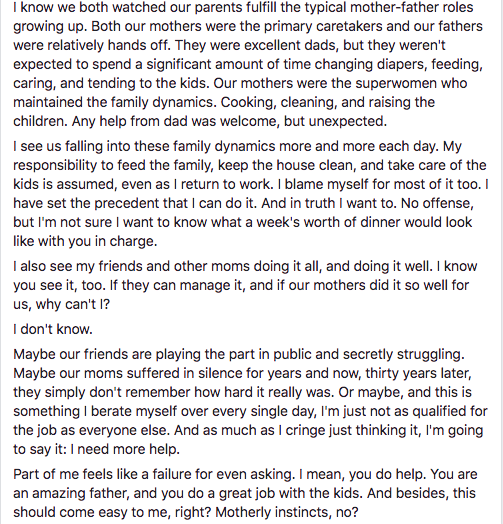Click the line "Maybe our friends are playing the part"
This screenshot has height=524, width=503.
[x=239, y=354]
